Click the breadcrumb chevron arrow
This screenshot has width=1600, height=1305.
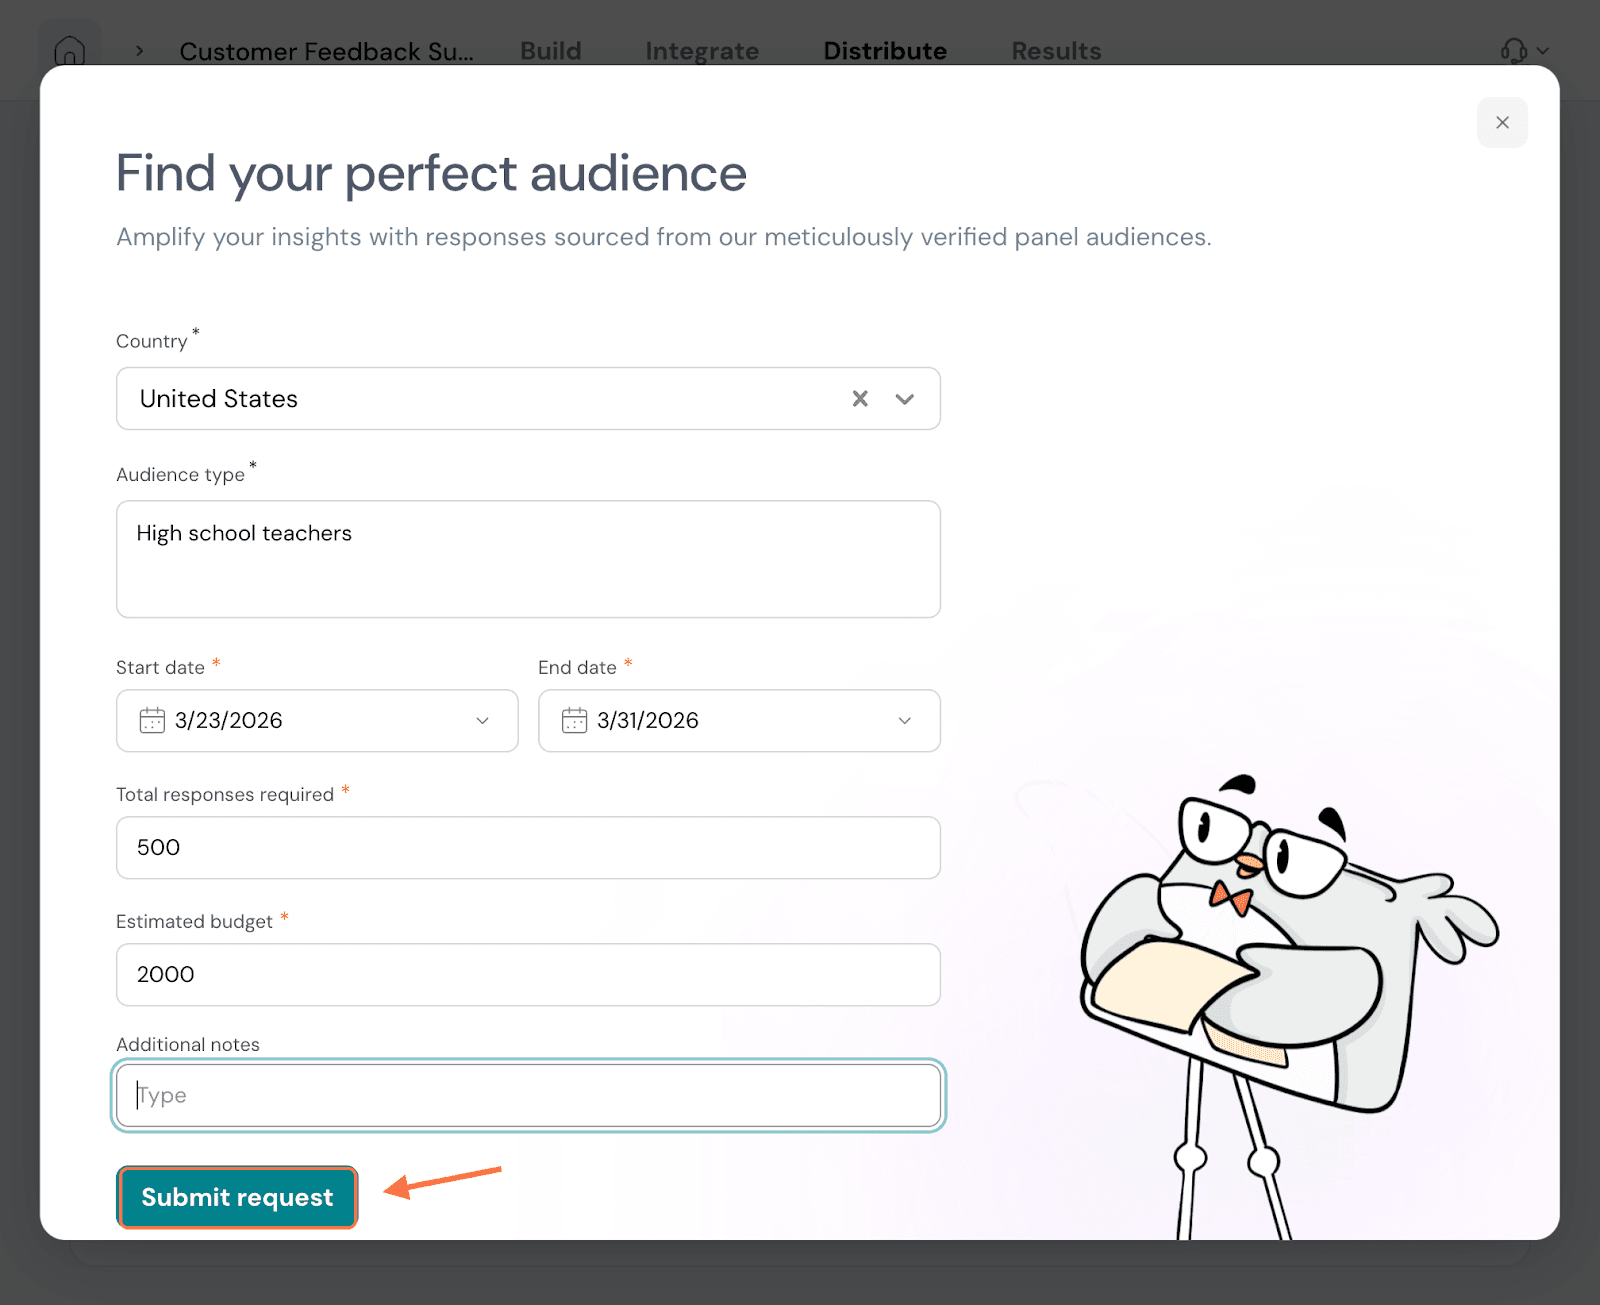point(140,51)
